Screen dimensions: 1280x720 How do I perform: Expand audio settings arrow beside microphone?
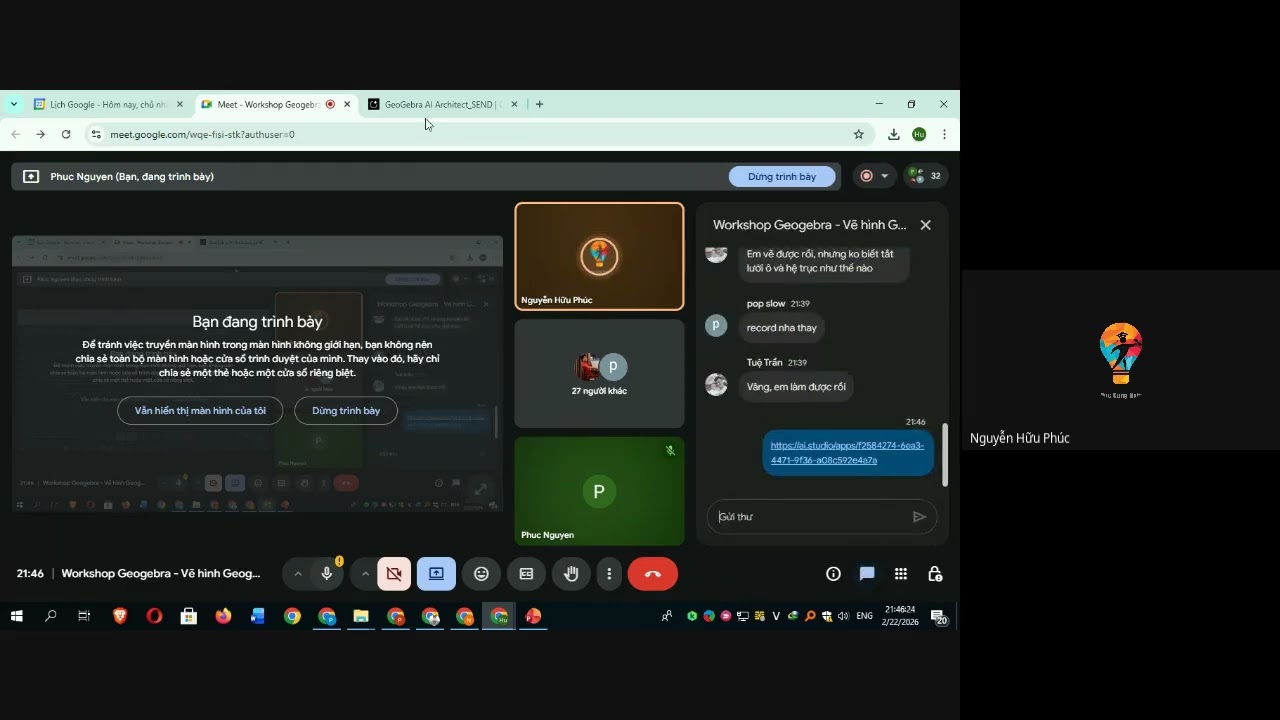(297, 574)
